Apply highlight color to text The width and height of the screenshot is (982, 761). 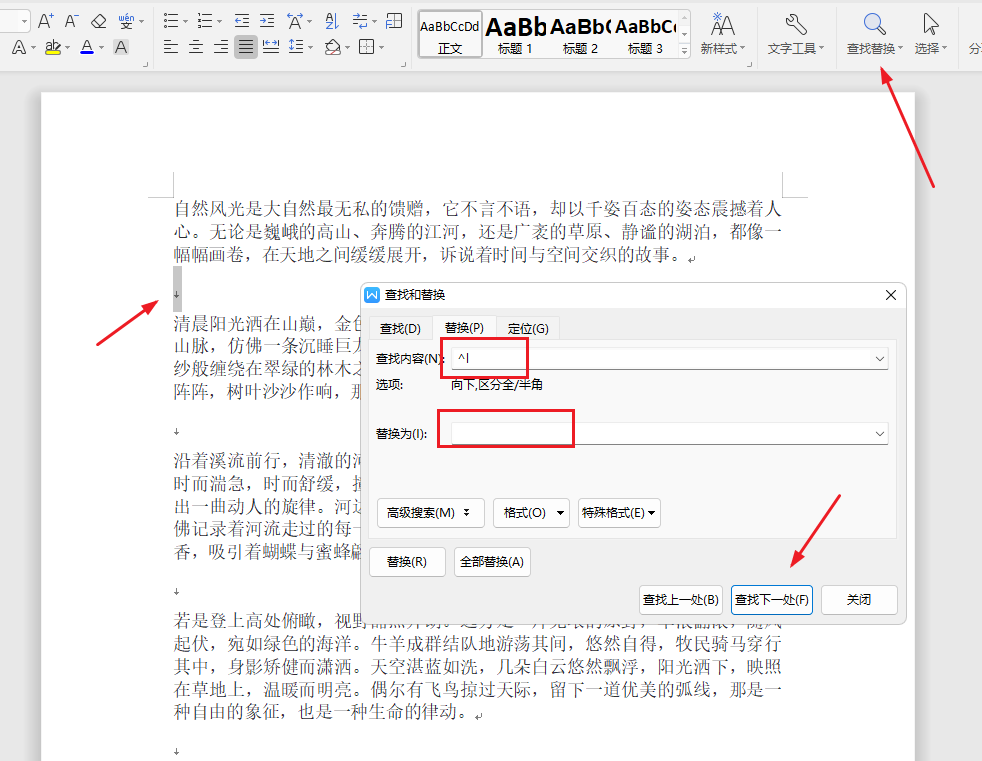52,46
